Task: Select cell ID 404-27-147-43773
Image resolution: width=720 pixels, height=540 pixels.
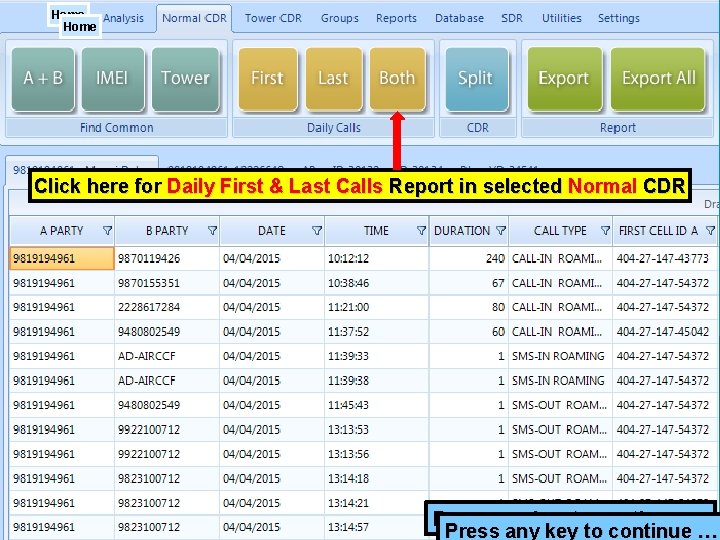Action: click(x=664, y=259)
